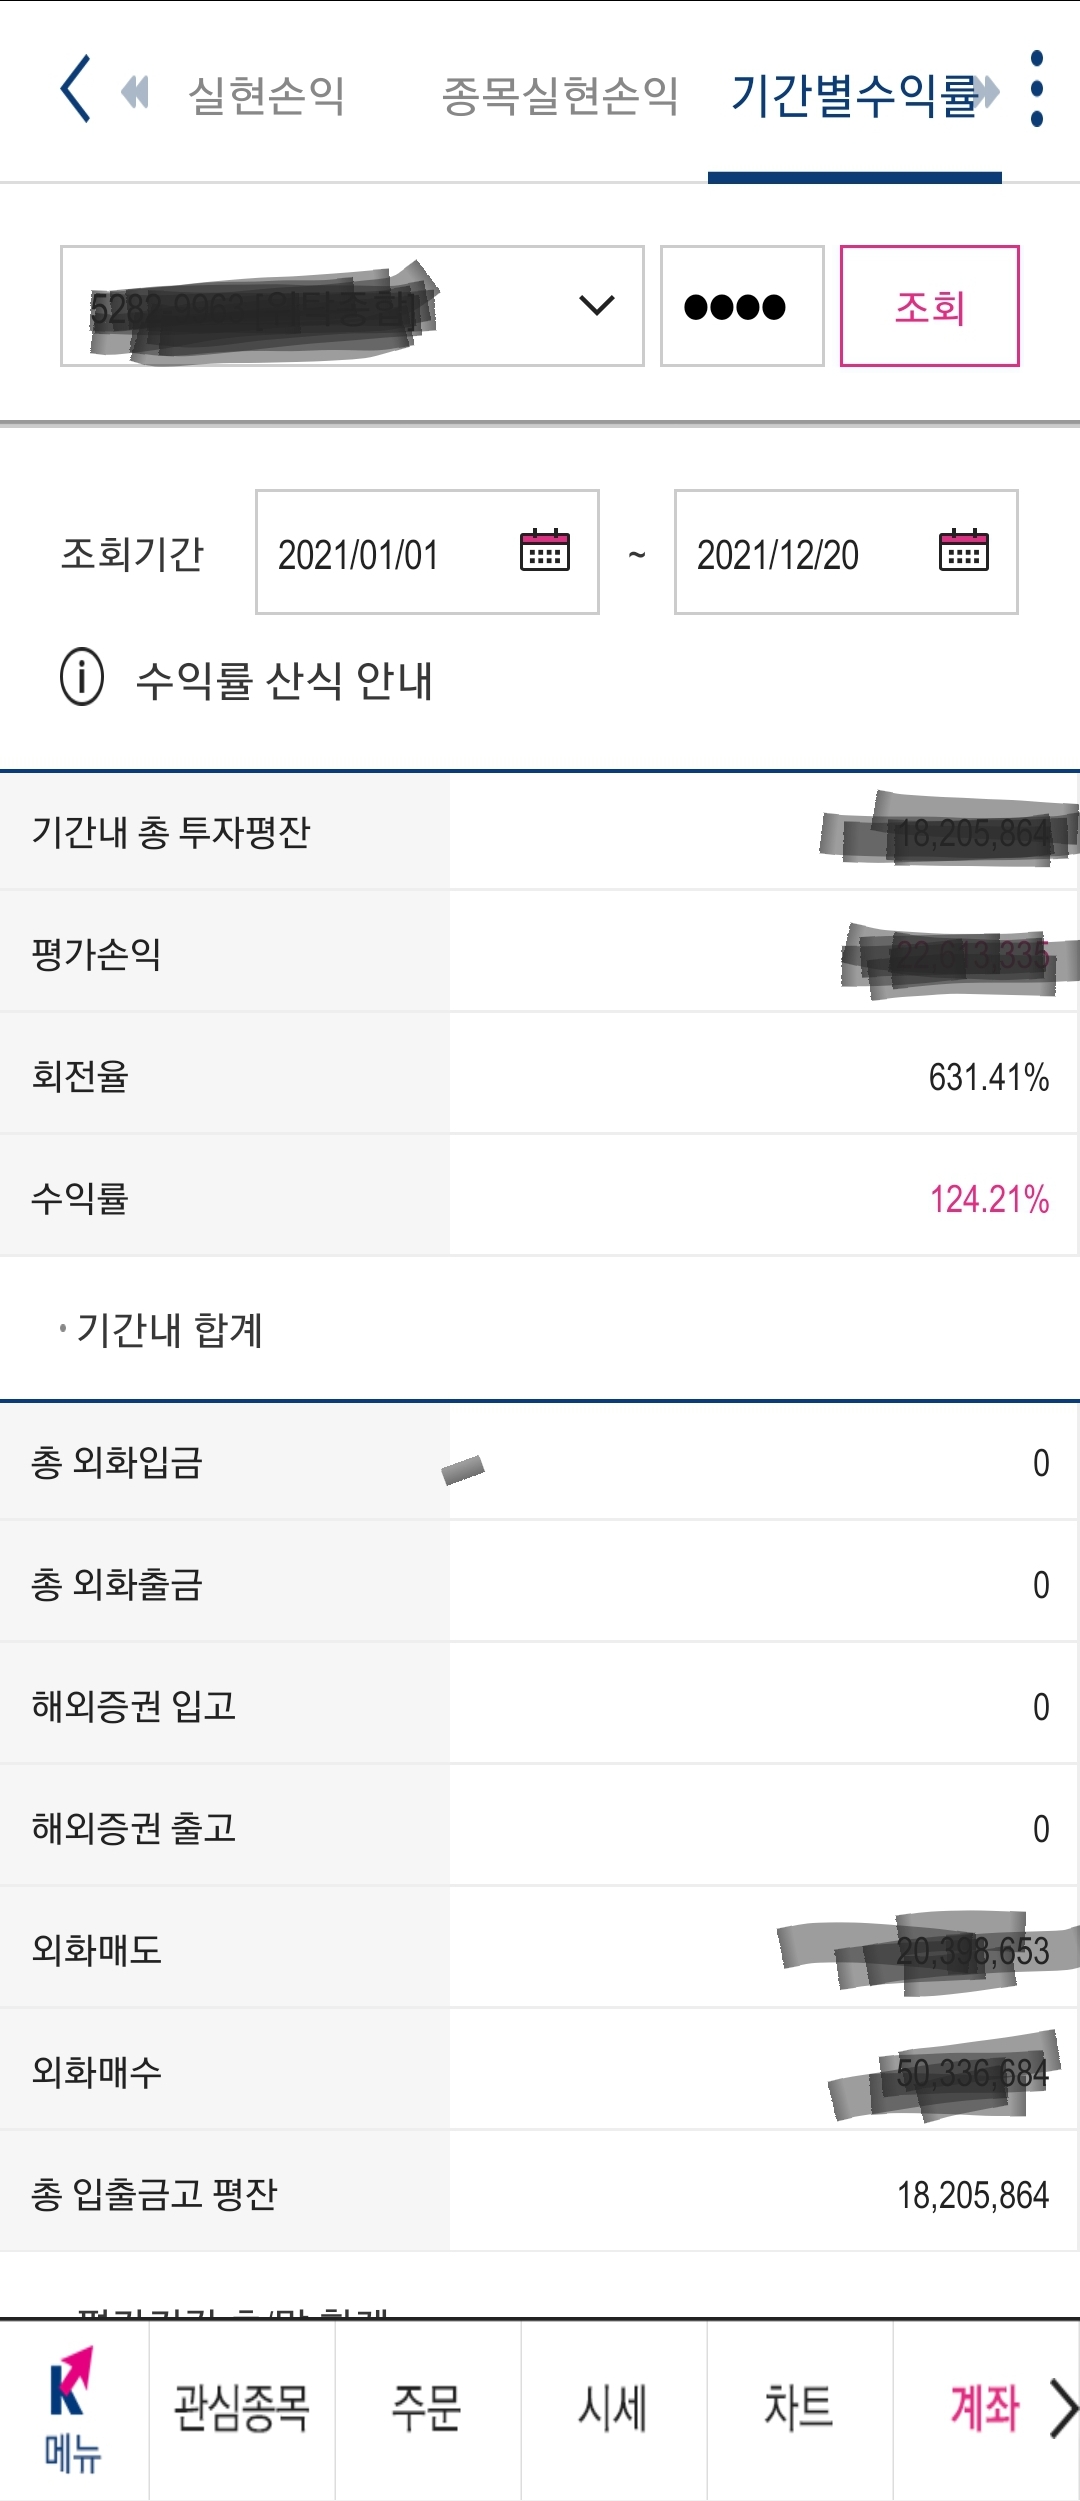This screenshot has width=1080, height=2501.
Task: Switch to the 종목실현손익 tab
Action: coord(560,96)
